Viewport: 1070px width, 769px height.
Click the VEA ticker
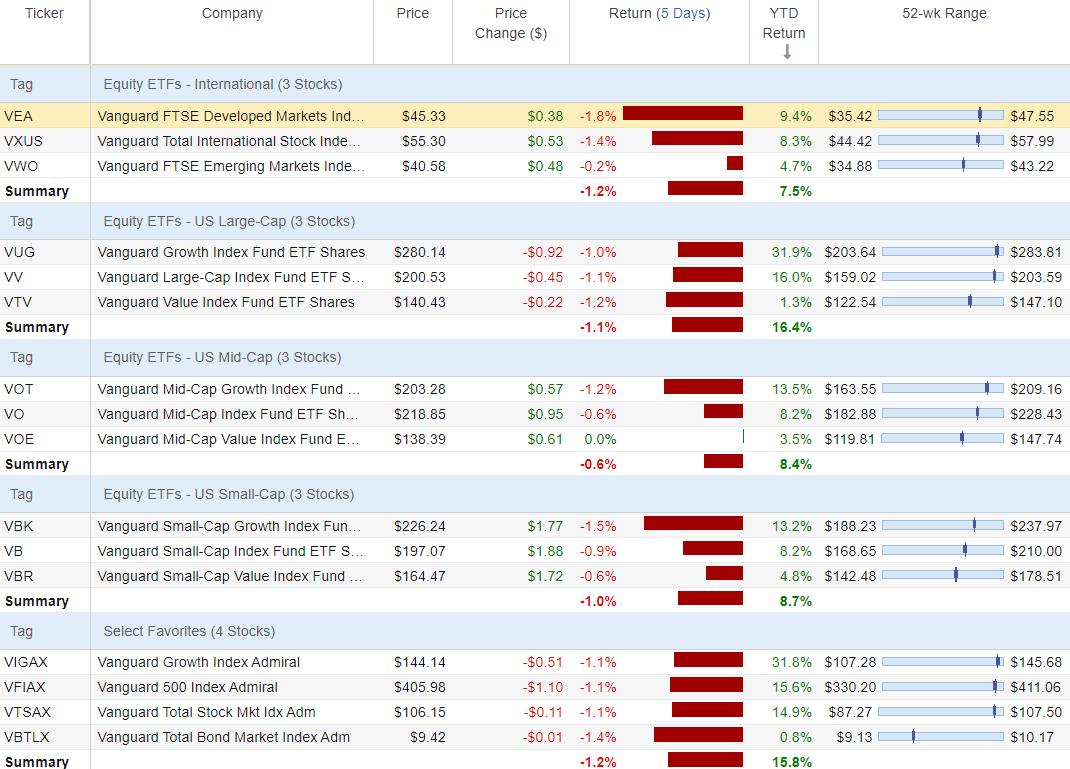[x=18, y=116]
